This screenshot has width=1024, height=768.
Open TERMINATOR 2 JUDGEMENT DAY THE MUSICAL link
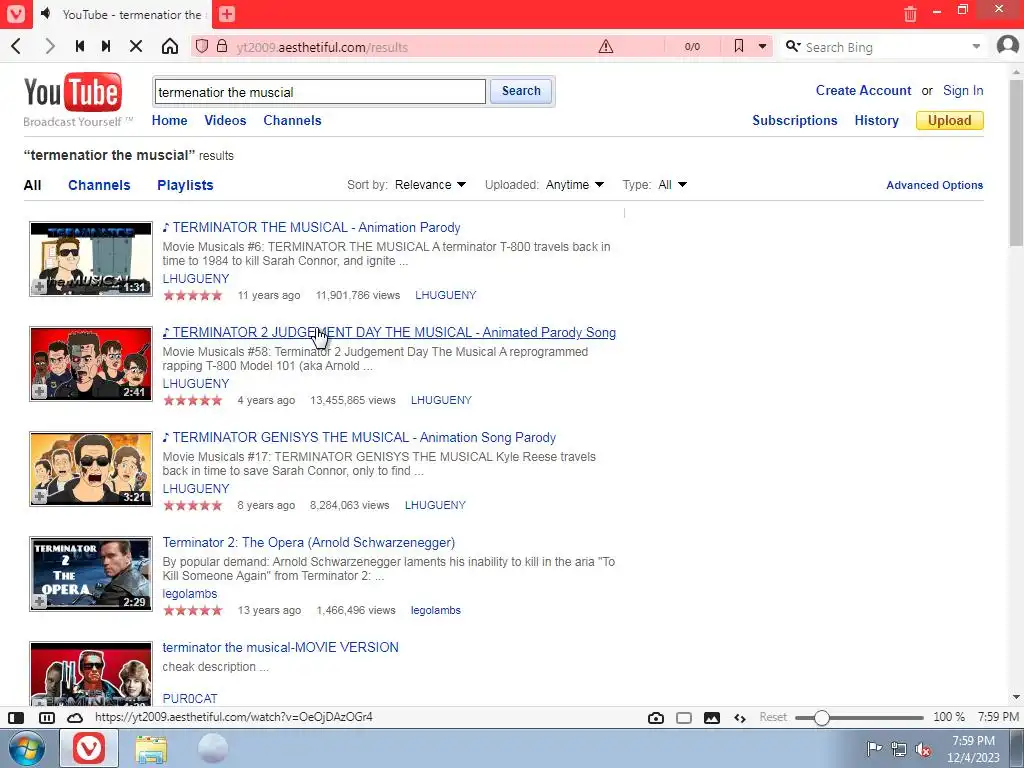[389, 332]
